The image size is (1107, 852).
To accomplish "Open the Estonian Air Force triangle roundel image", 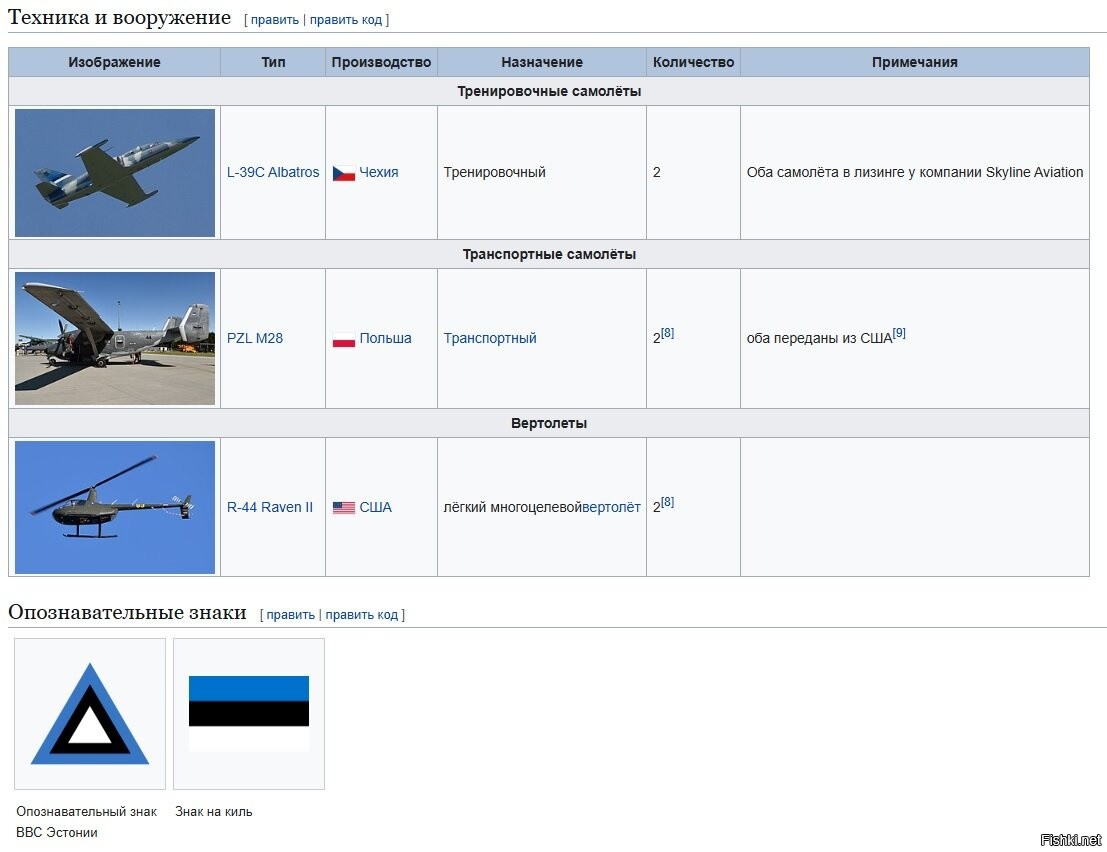I will coord(90,714).
